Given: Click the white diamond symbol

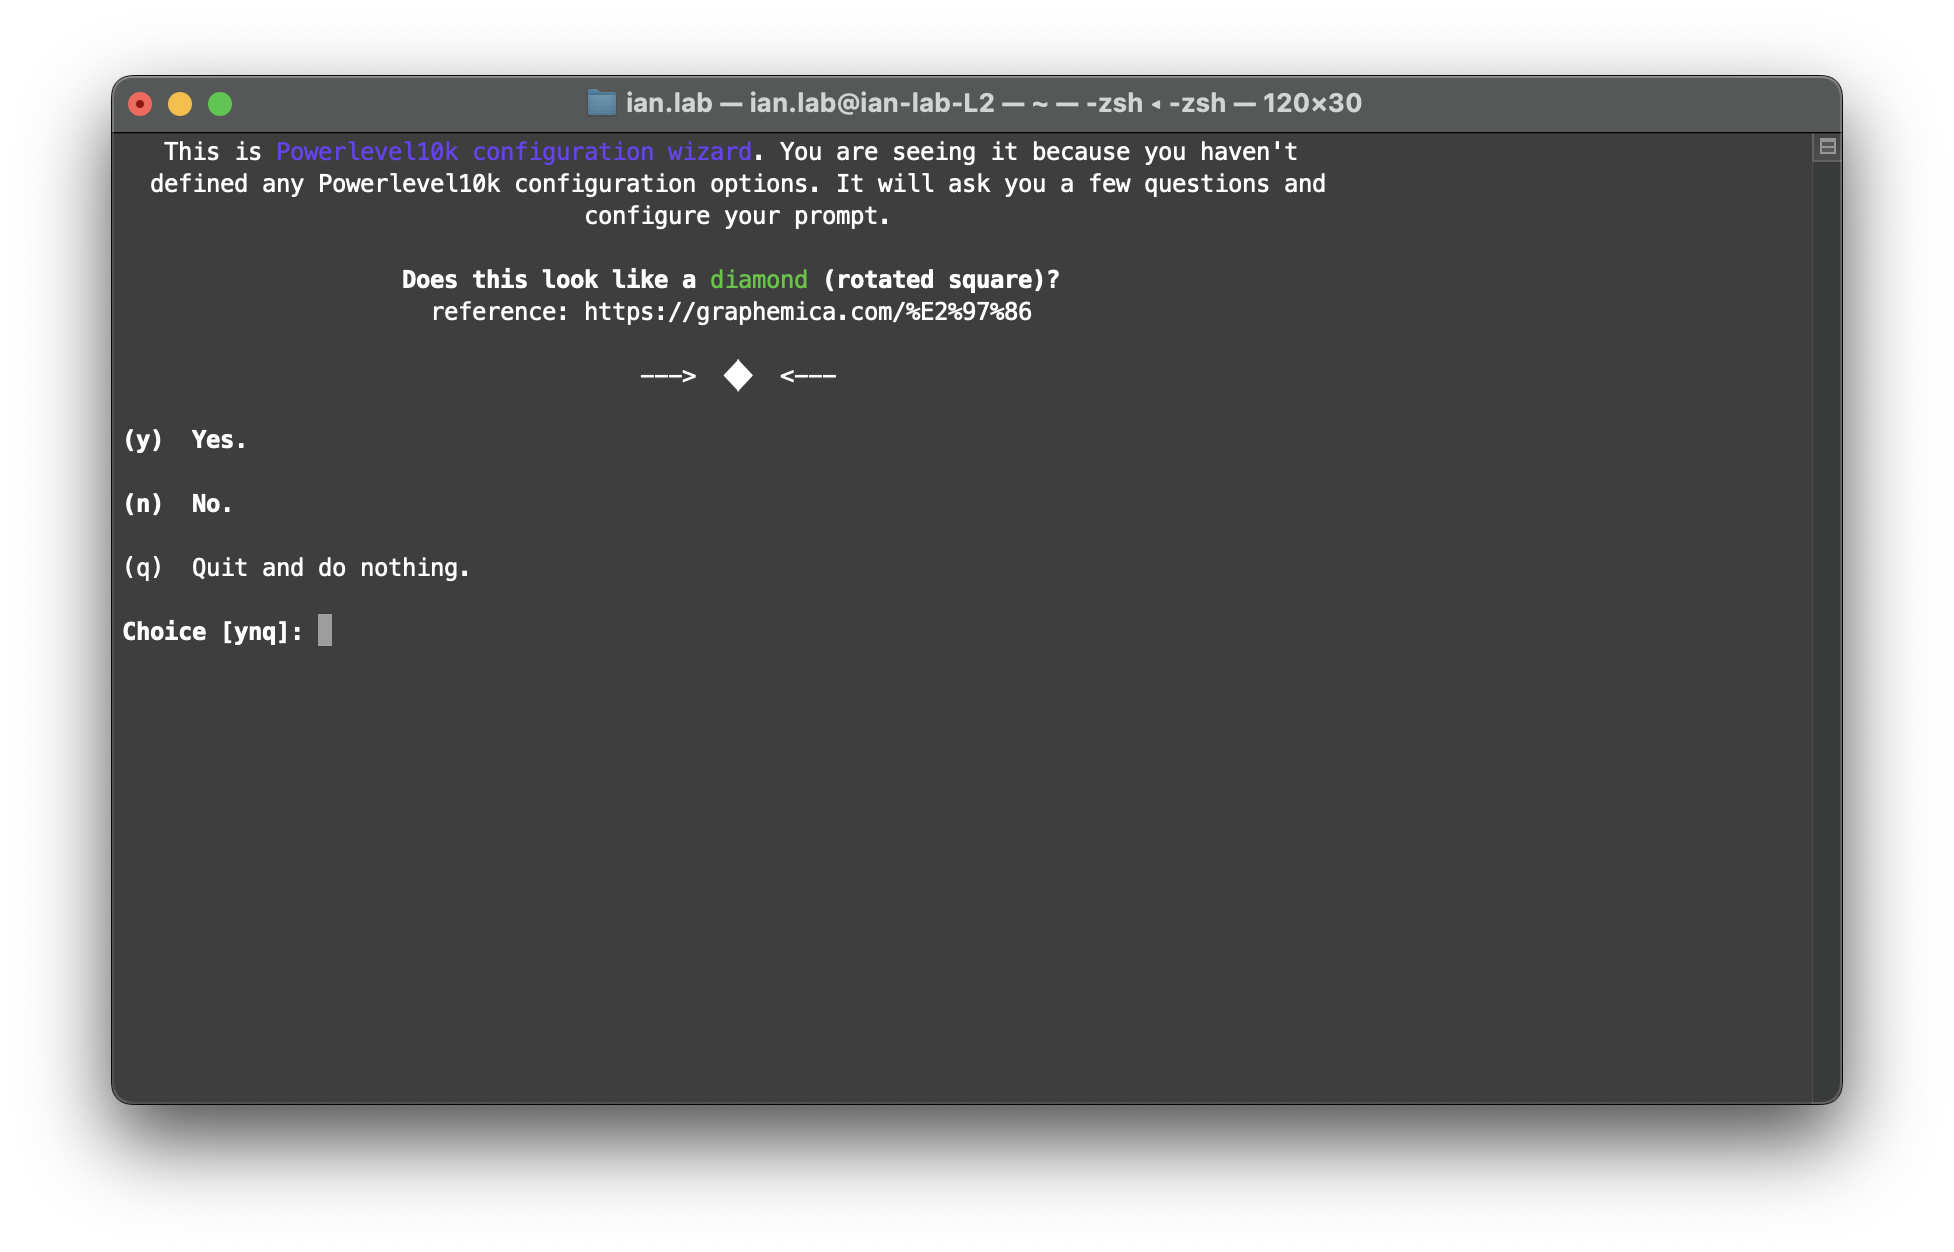Looking at the screenshot, I should (738, 376).
